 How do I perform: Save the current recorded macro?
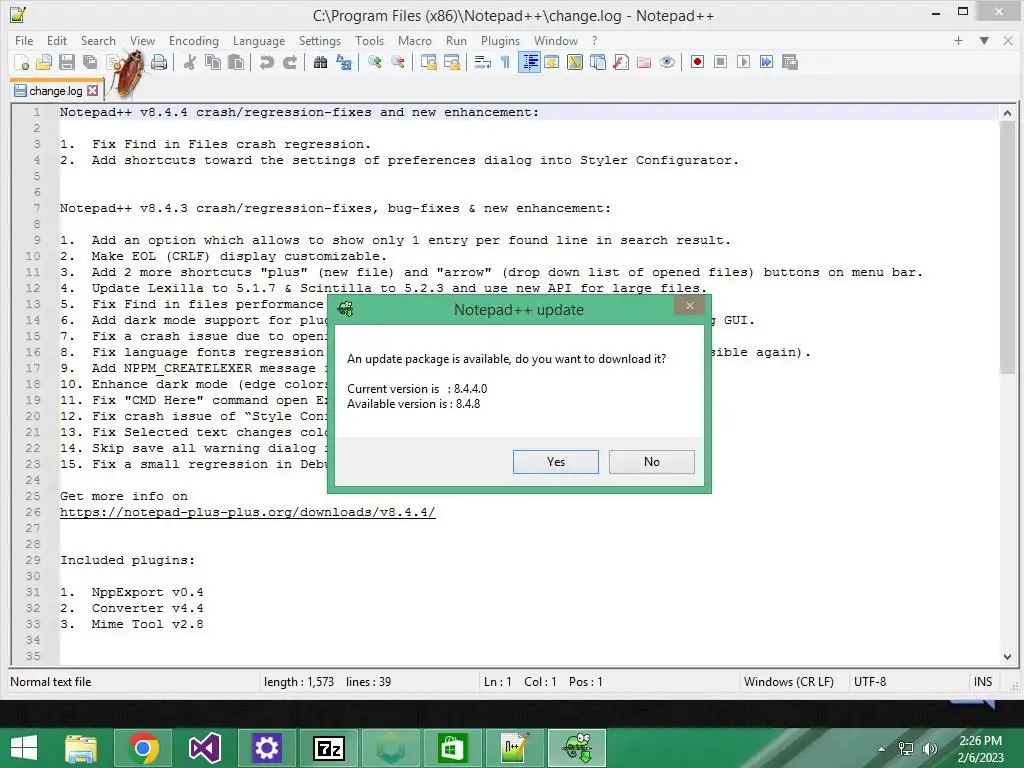click(x=790, y=63)
